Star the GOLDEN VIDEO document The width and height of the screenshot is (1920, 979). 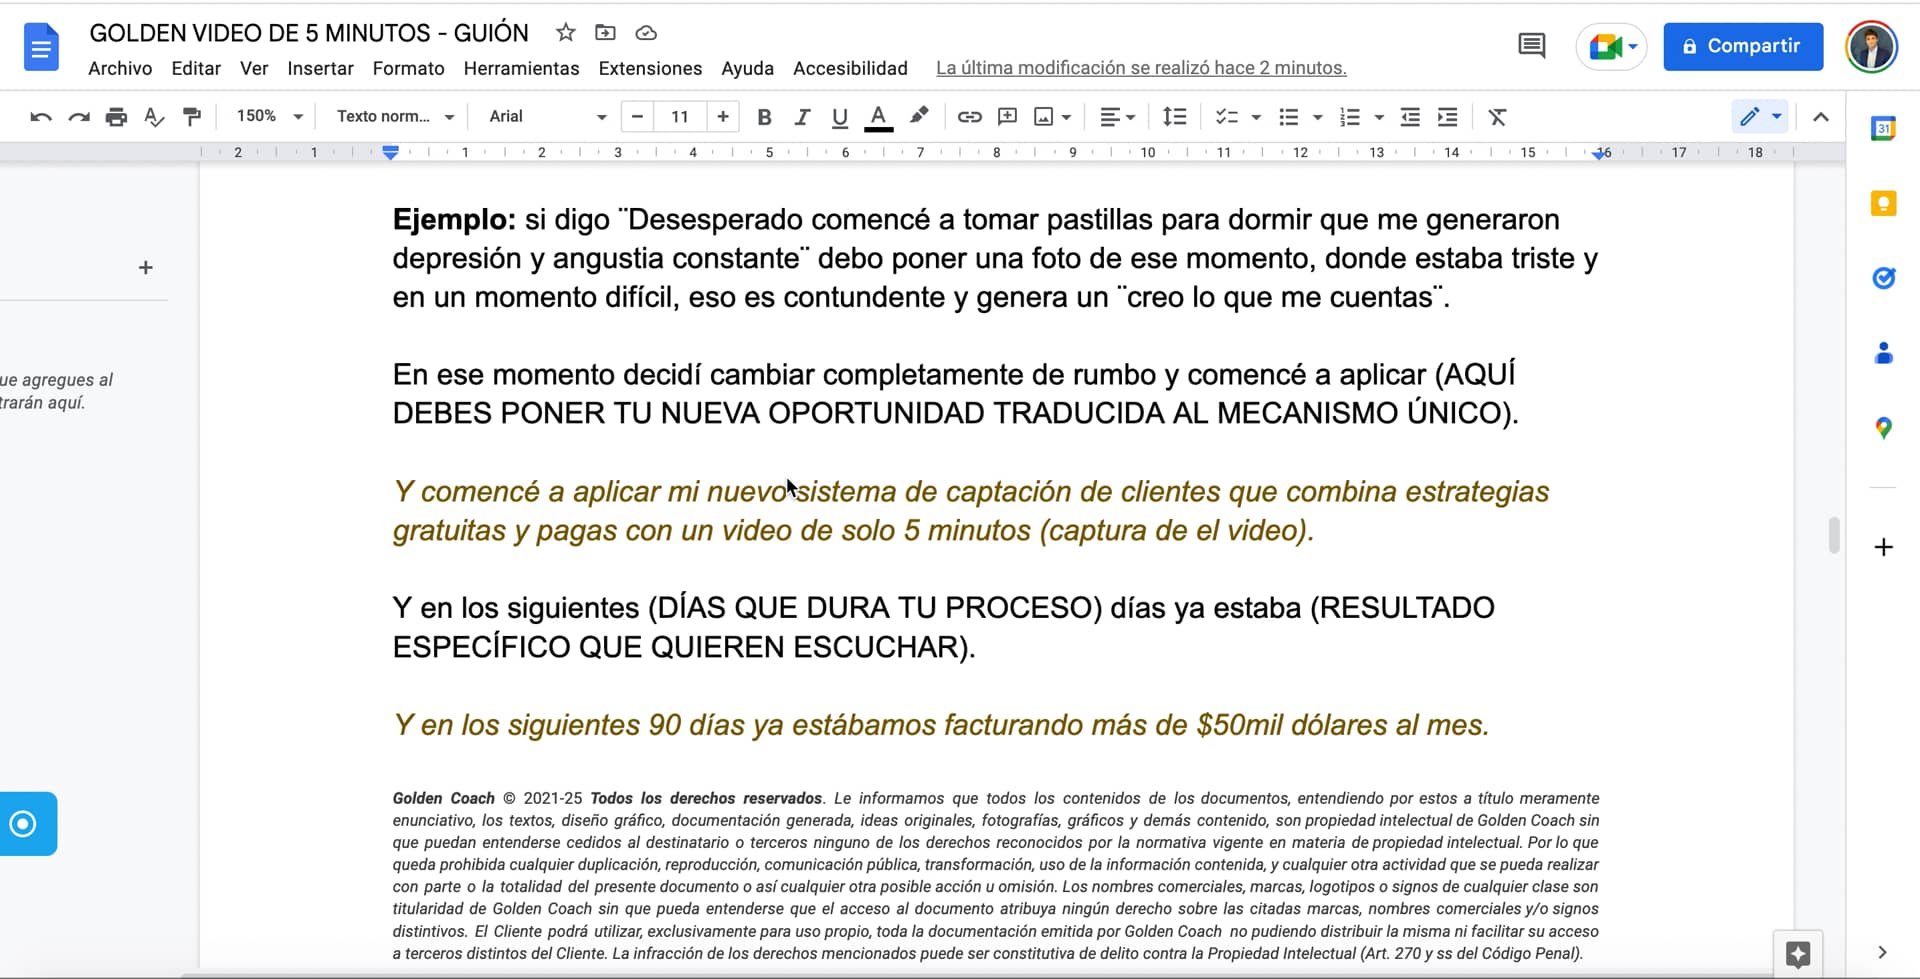click(566, 33)
